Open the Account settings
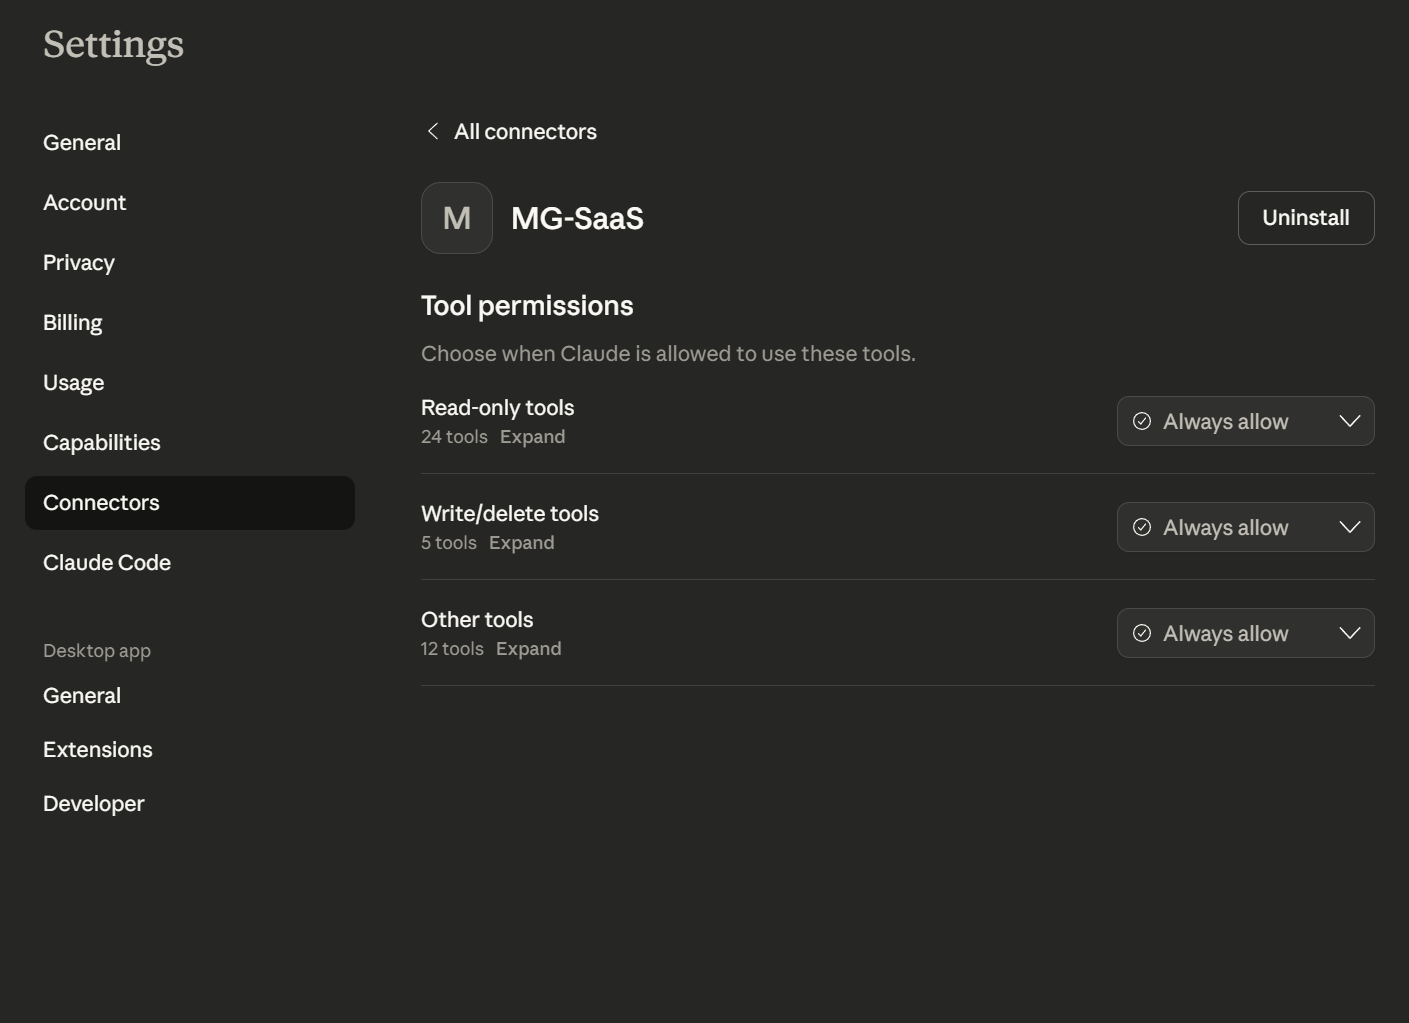1409x1023 pixels. click(x=84, y=202)
